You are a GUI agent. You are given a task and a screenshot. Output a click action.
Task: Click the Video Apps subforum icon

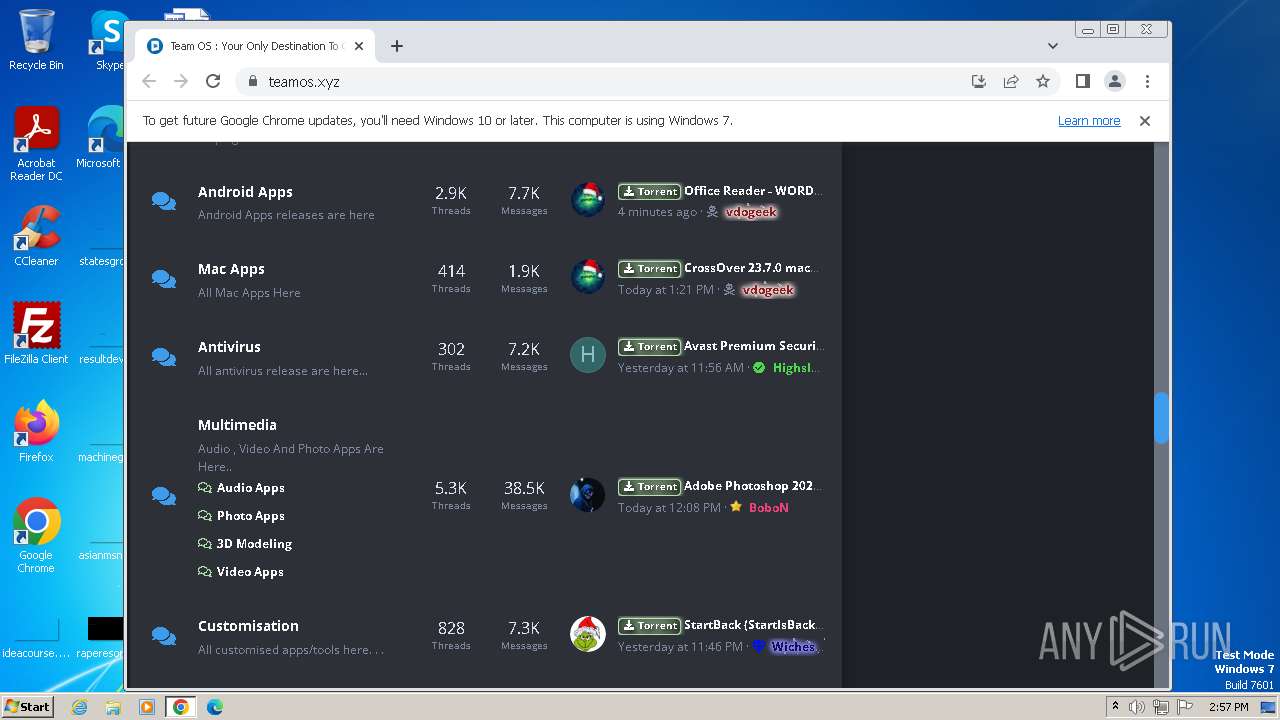[205, 572]
